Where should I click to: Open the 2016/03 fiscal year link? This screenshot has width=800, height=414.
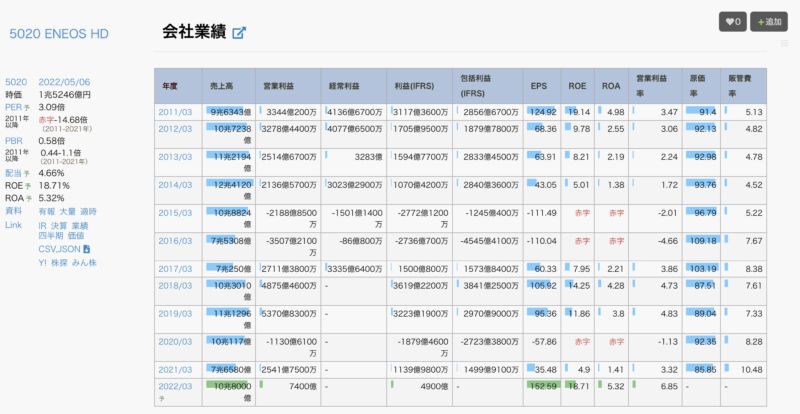(x=175, y=241)
